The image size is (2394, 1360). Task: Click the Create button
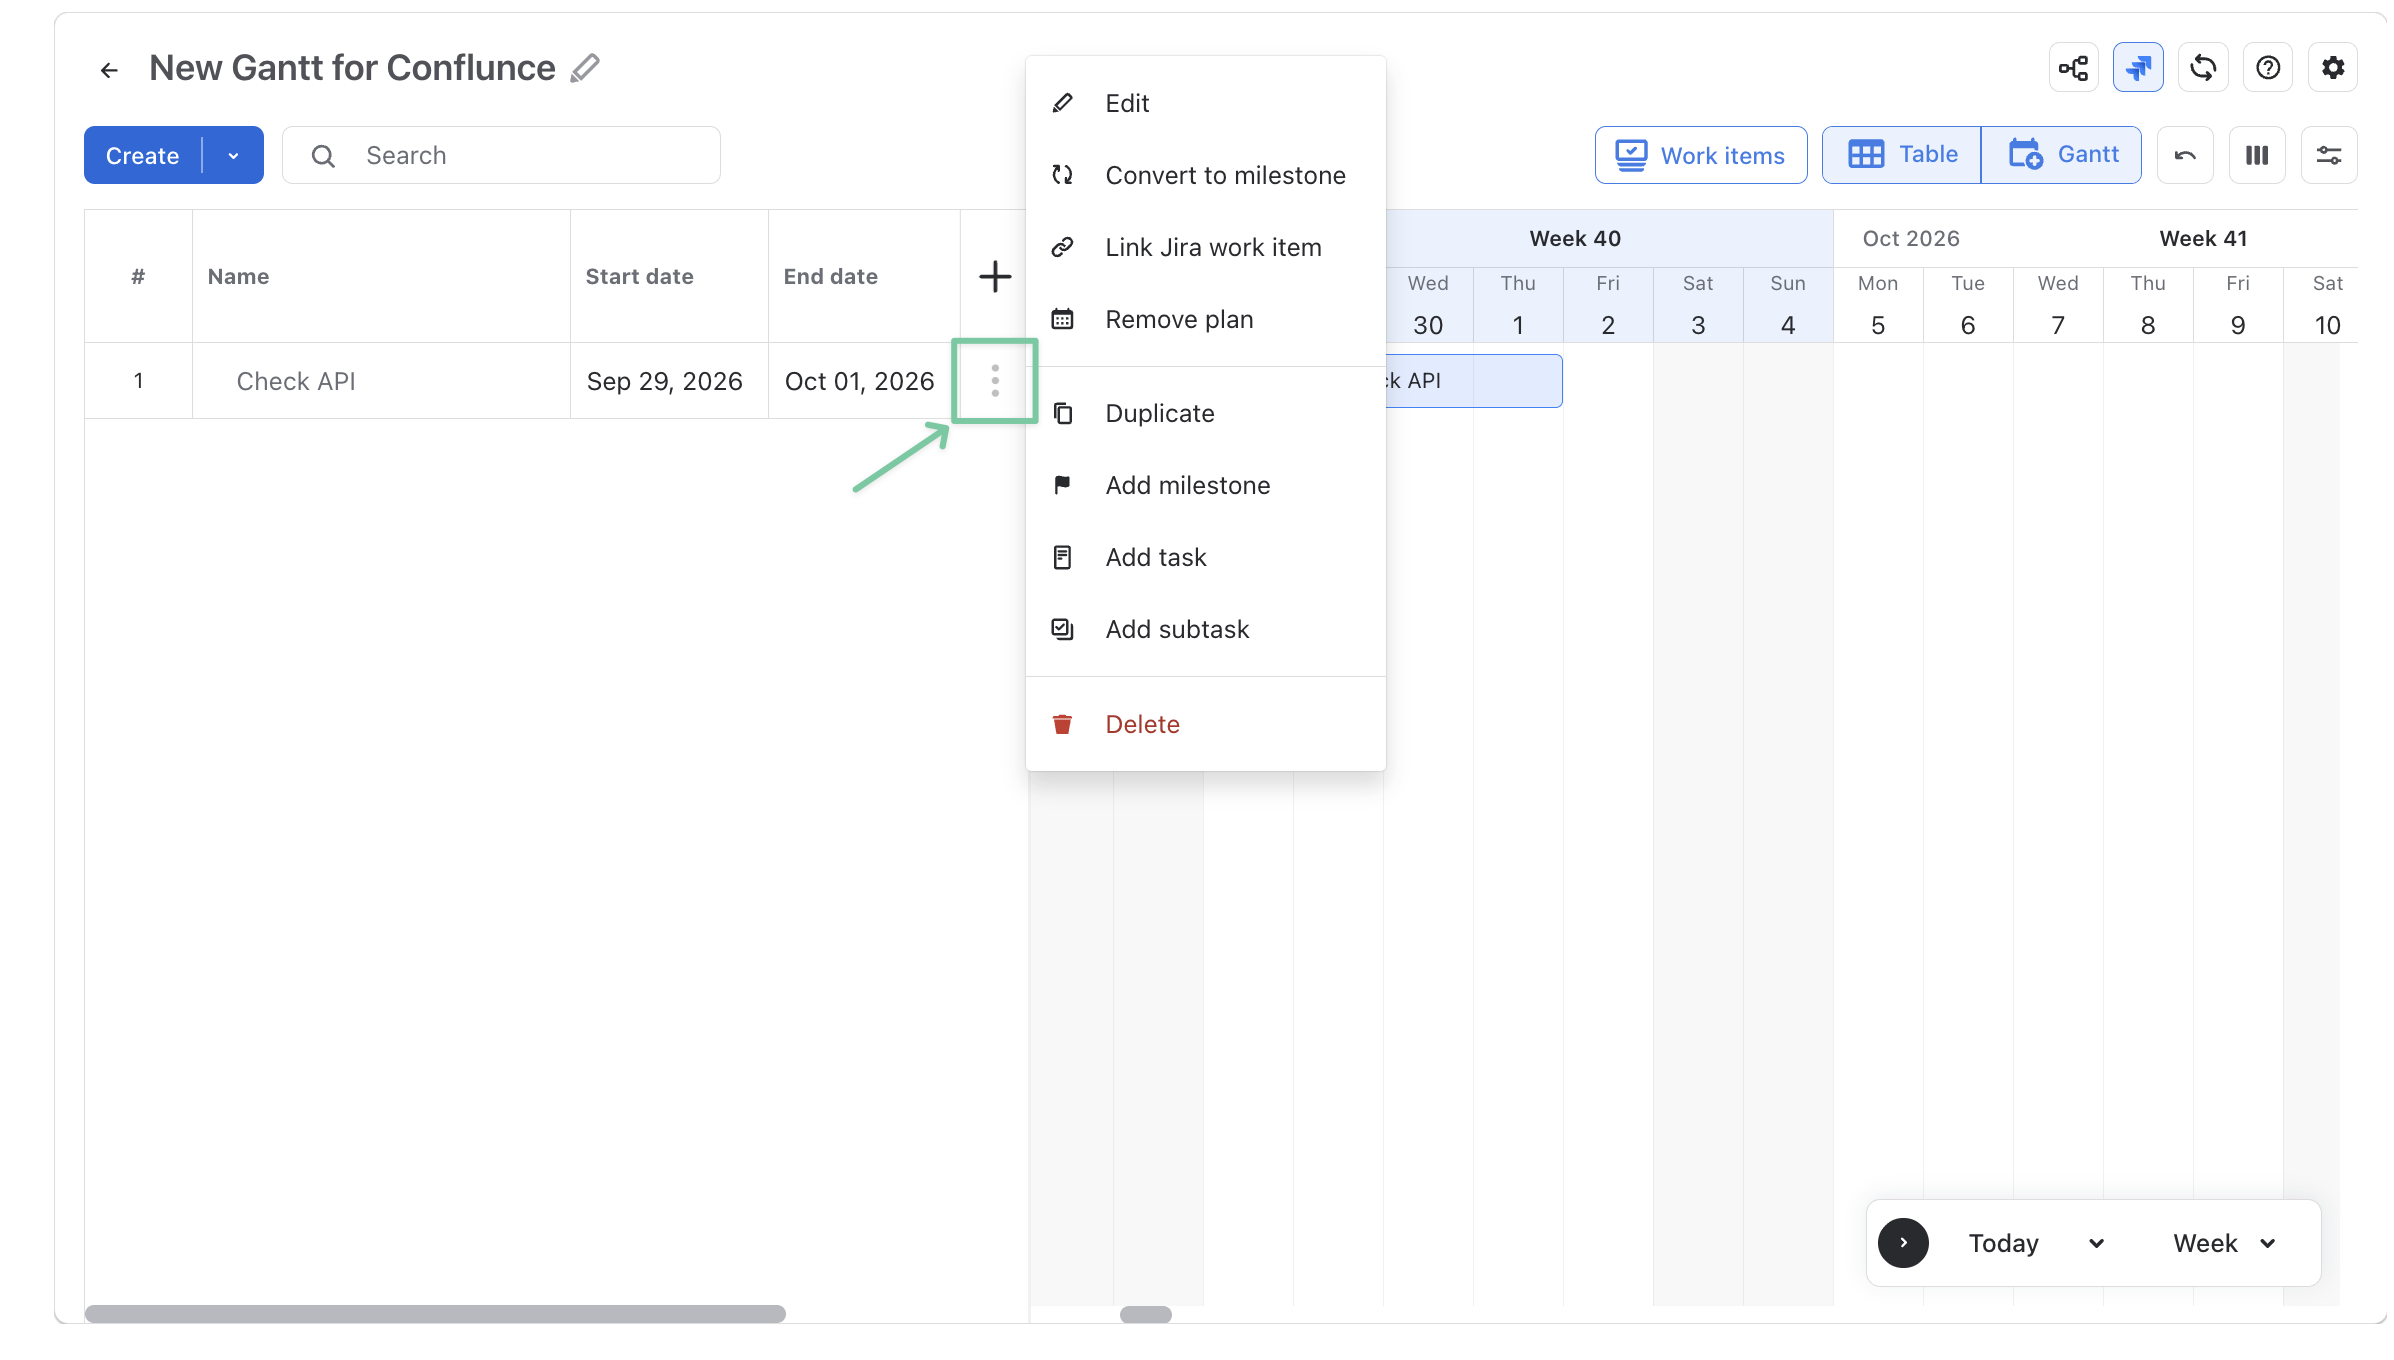[143, 155]
